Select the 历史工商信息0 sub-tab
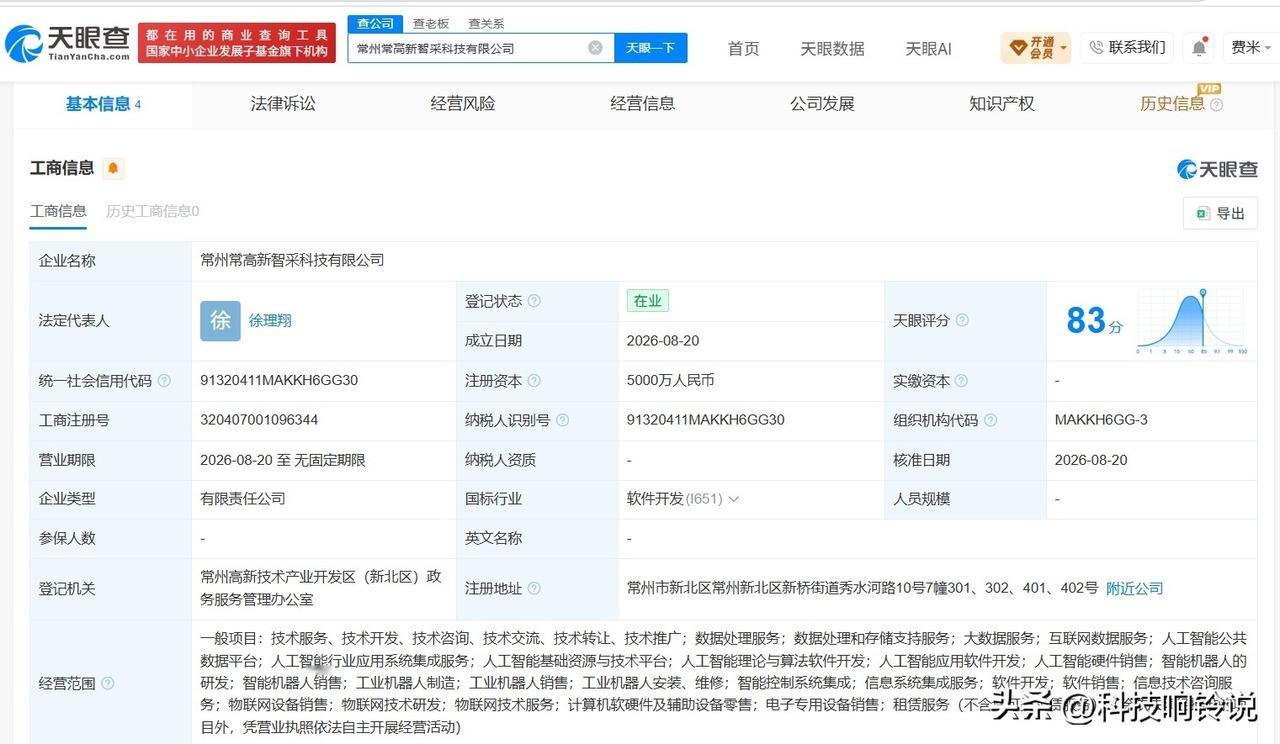The image size is (1280, 744). 153,211
